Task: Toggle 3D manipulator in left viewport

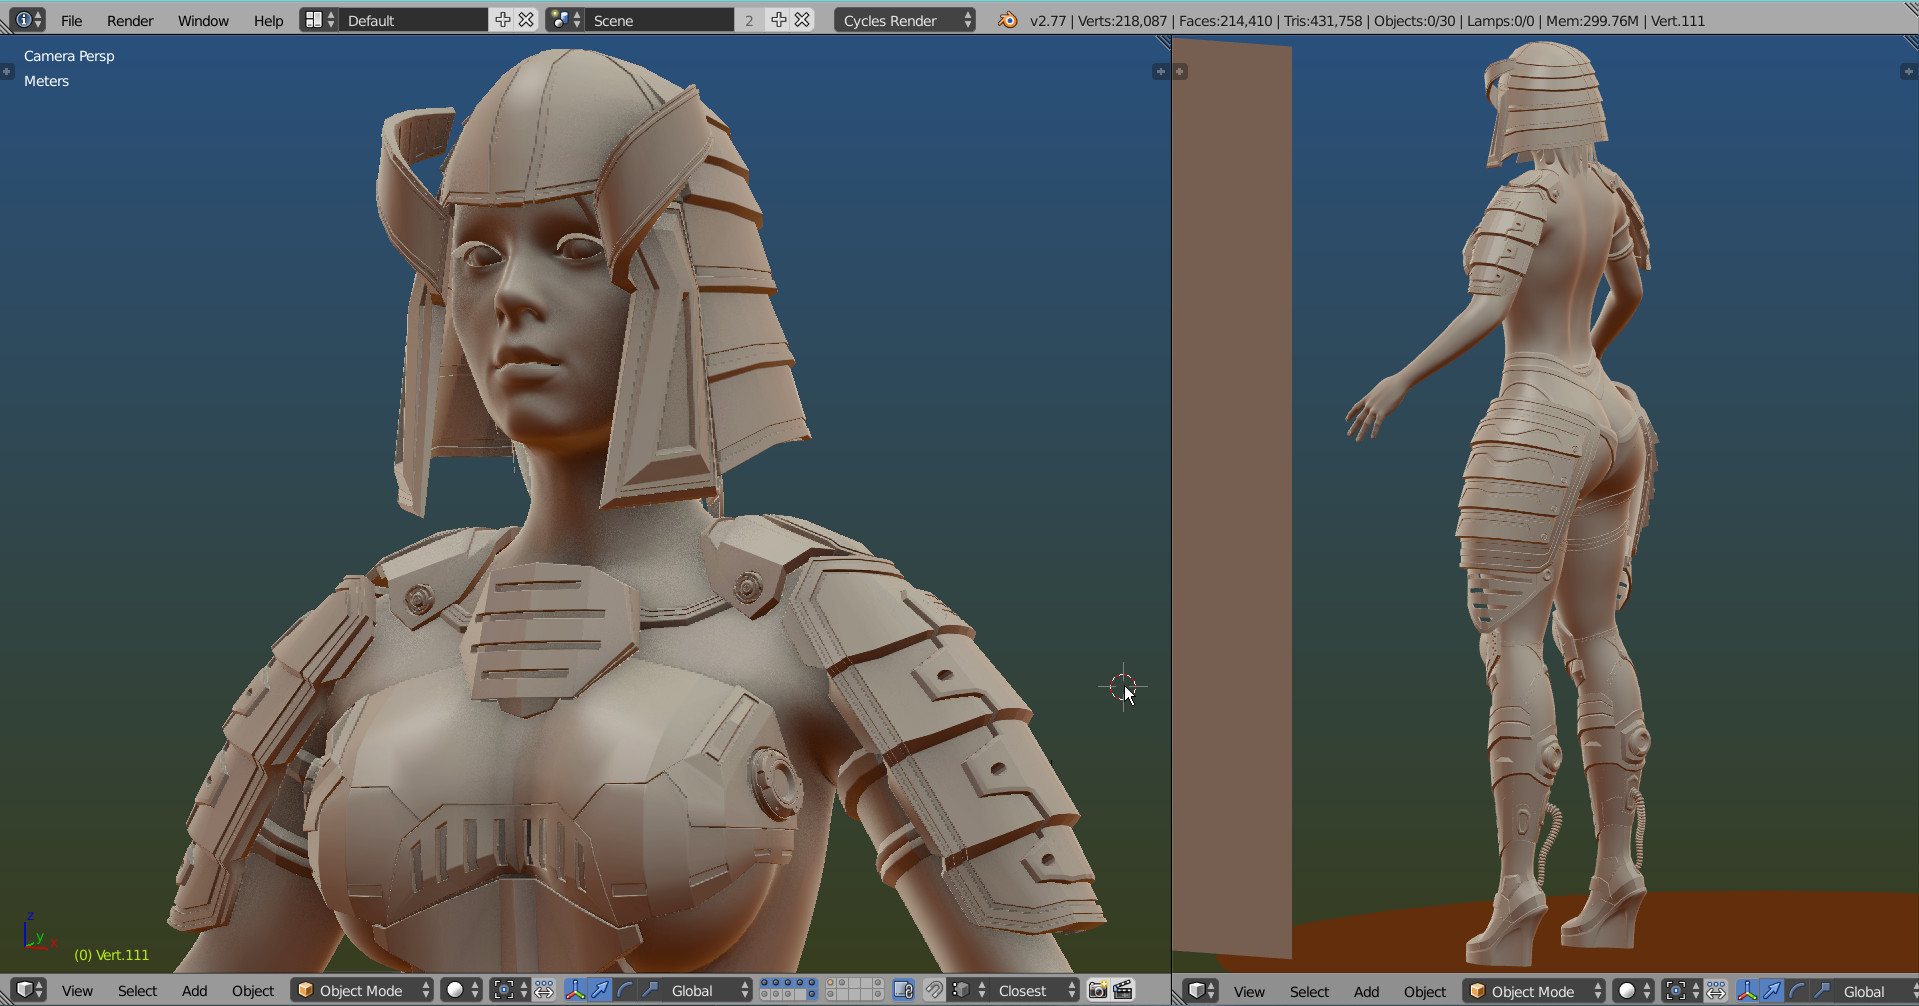Action: click(x=575, y=990)
